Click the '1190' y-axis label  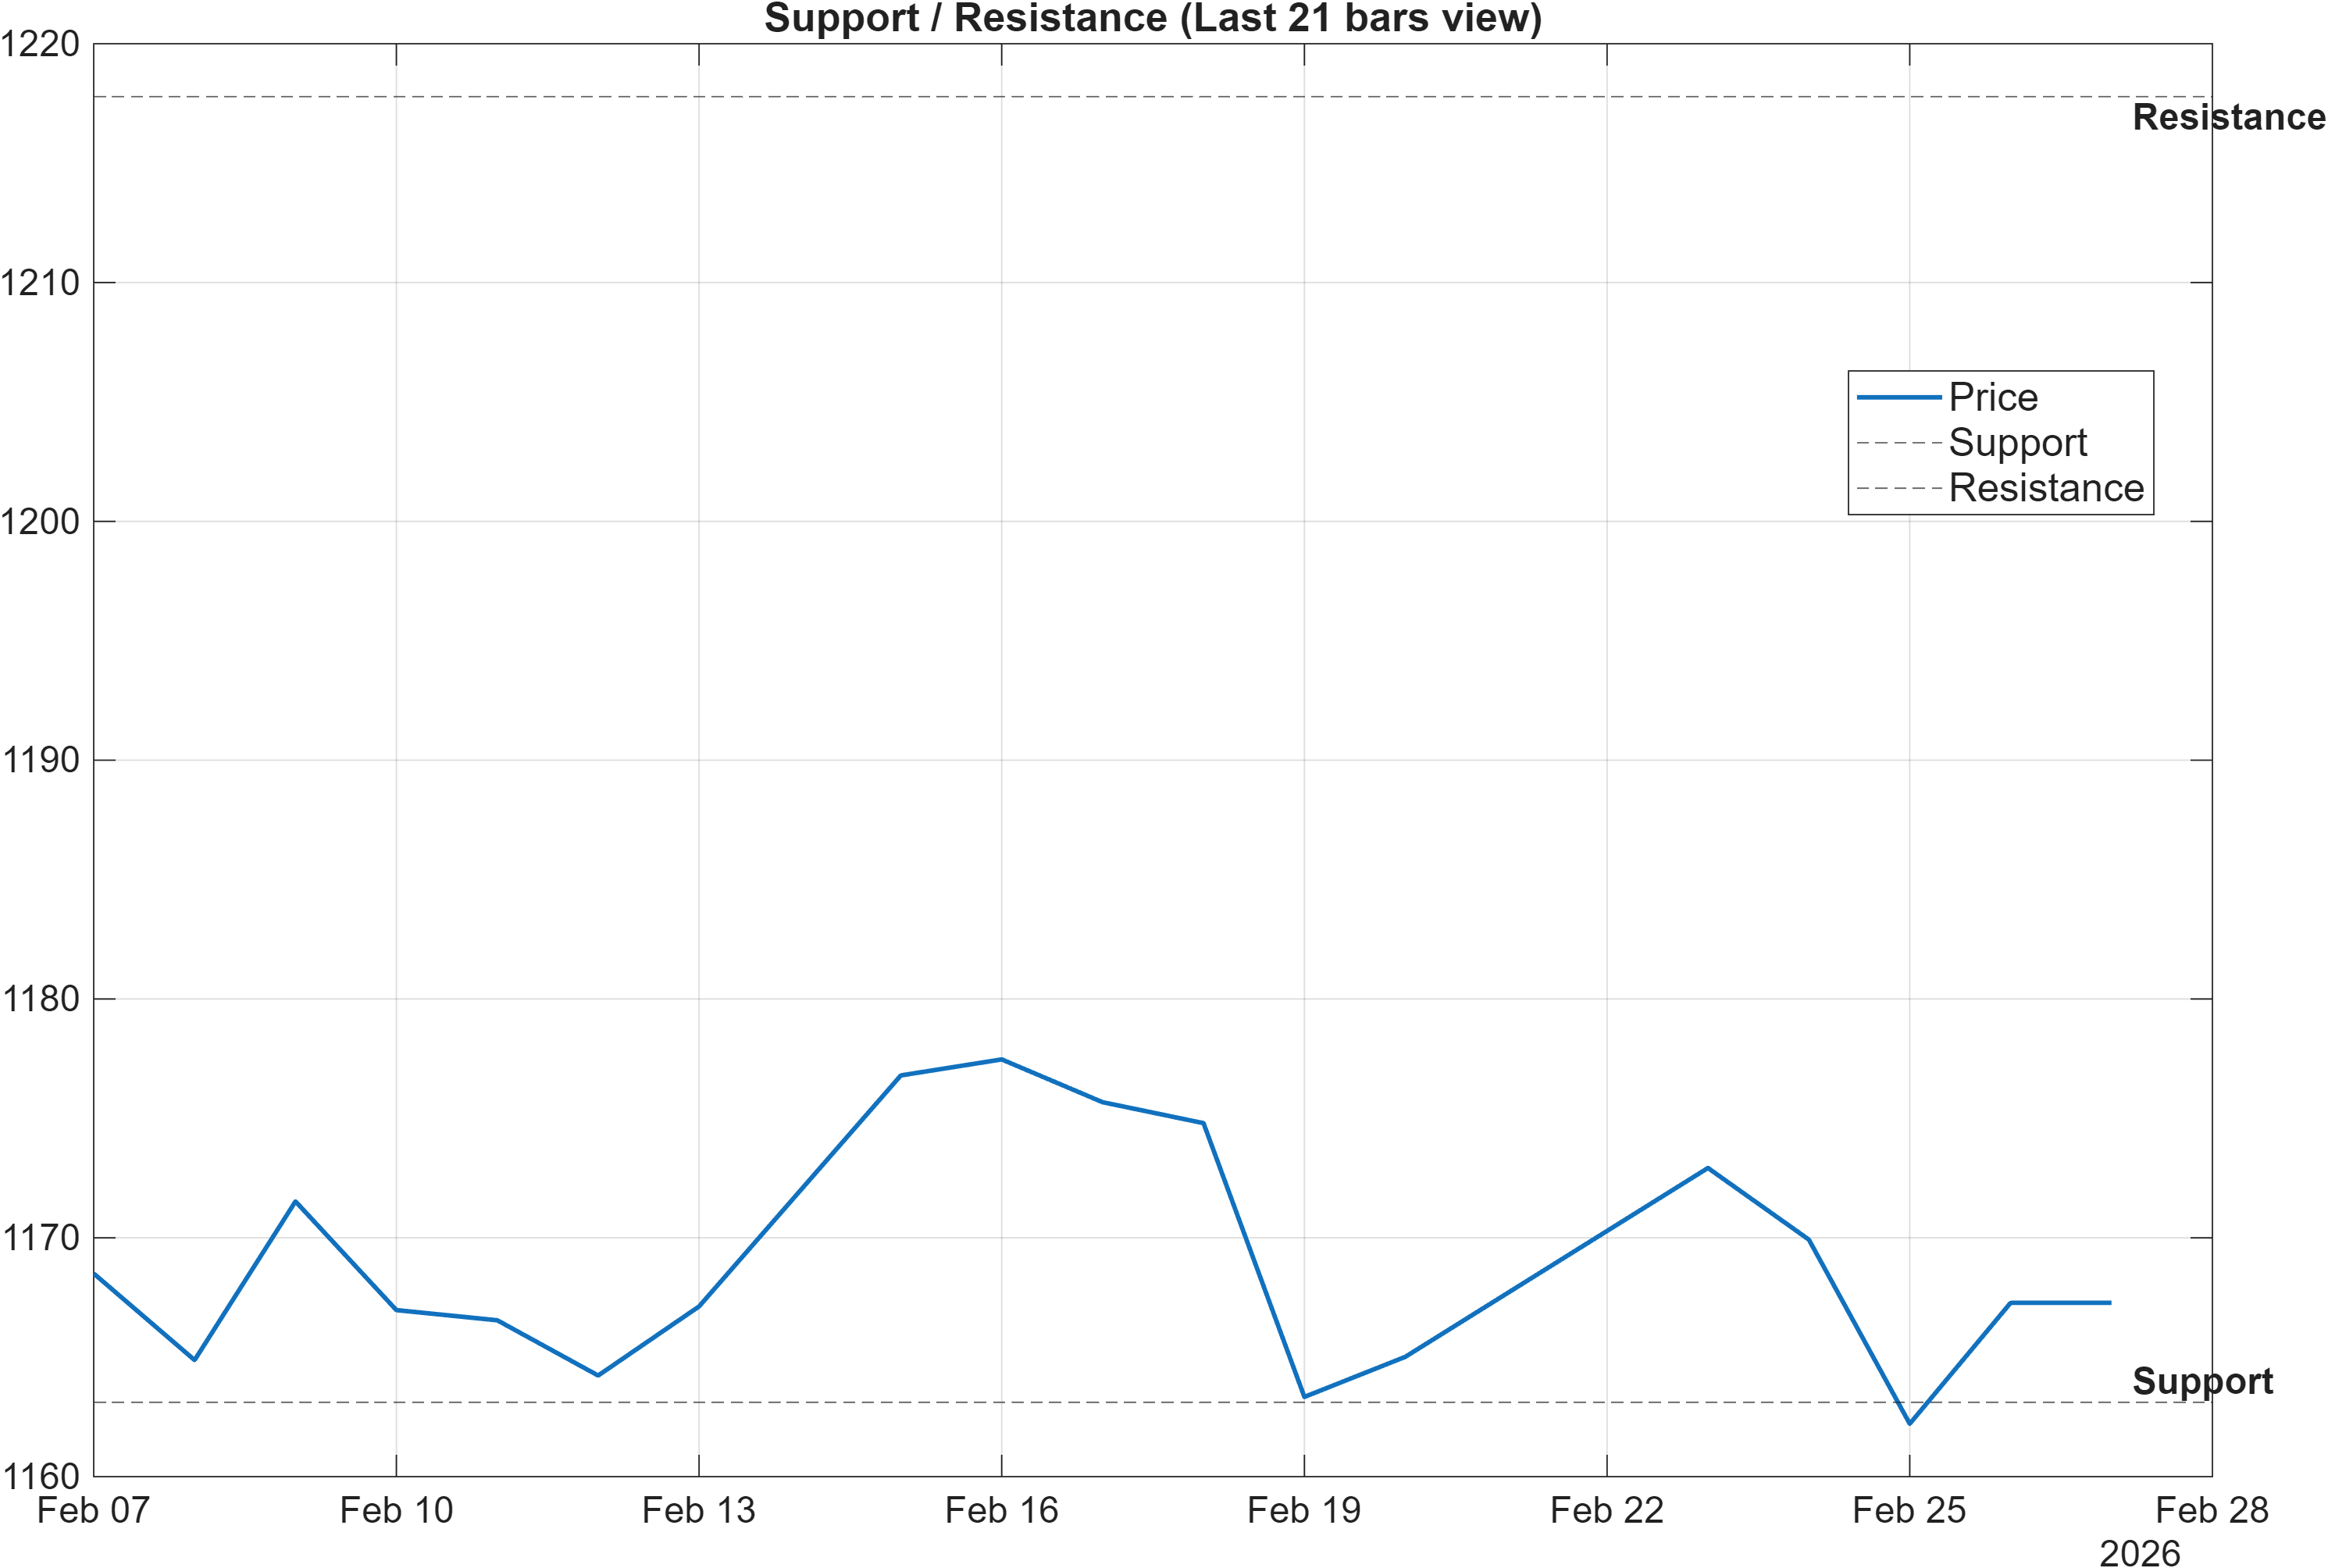coord(40,760)
